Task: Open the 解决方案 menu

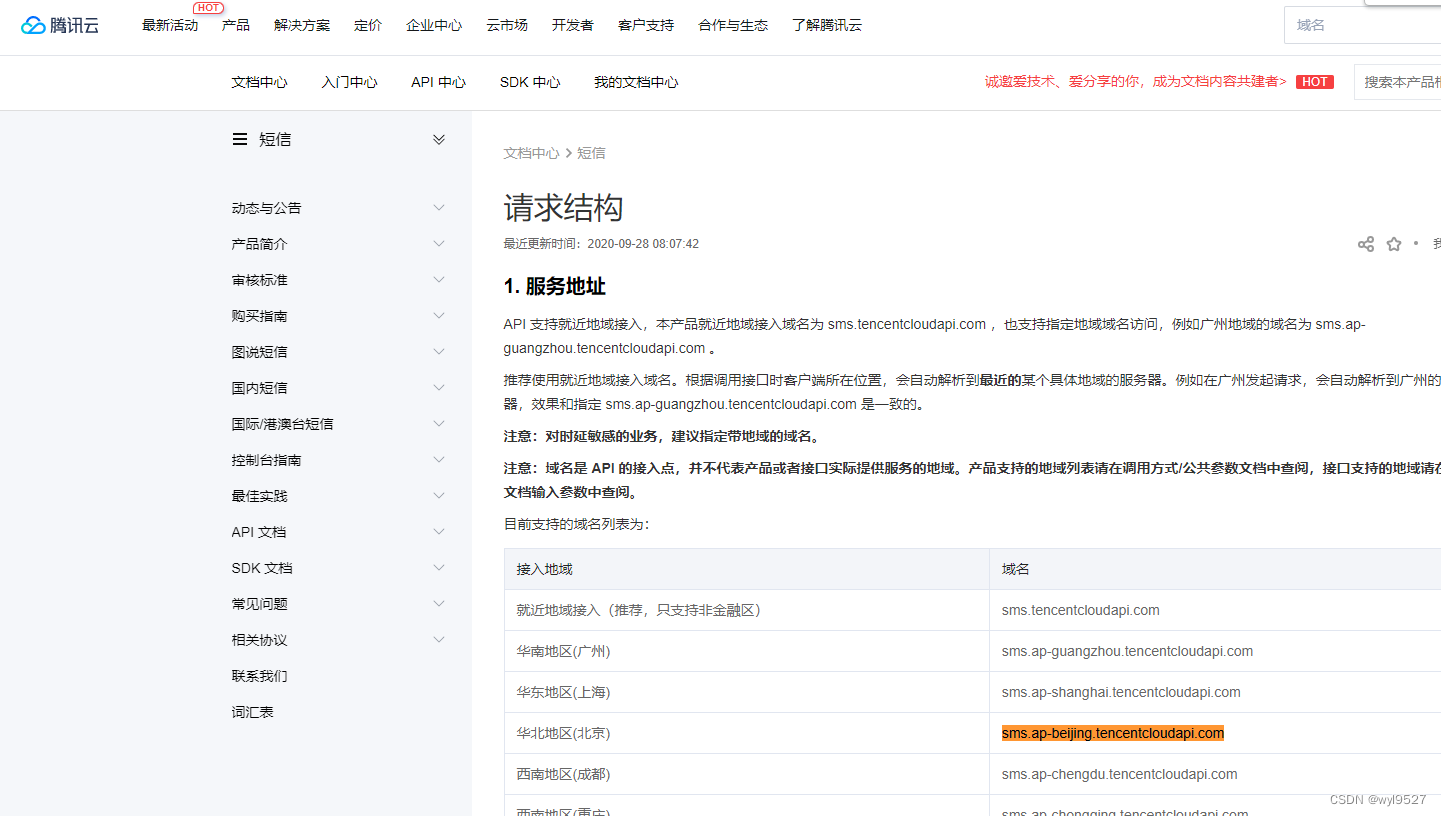Action: (x=302, y=25)
